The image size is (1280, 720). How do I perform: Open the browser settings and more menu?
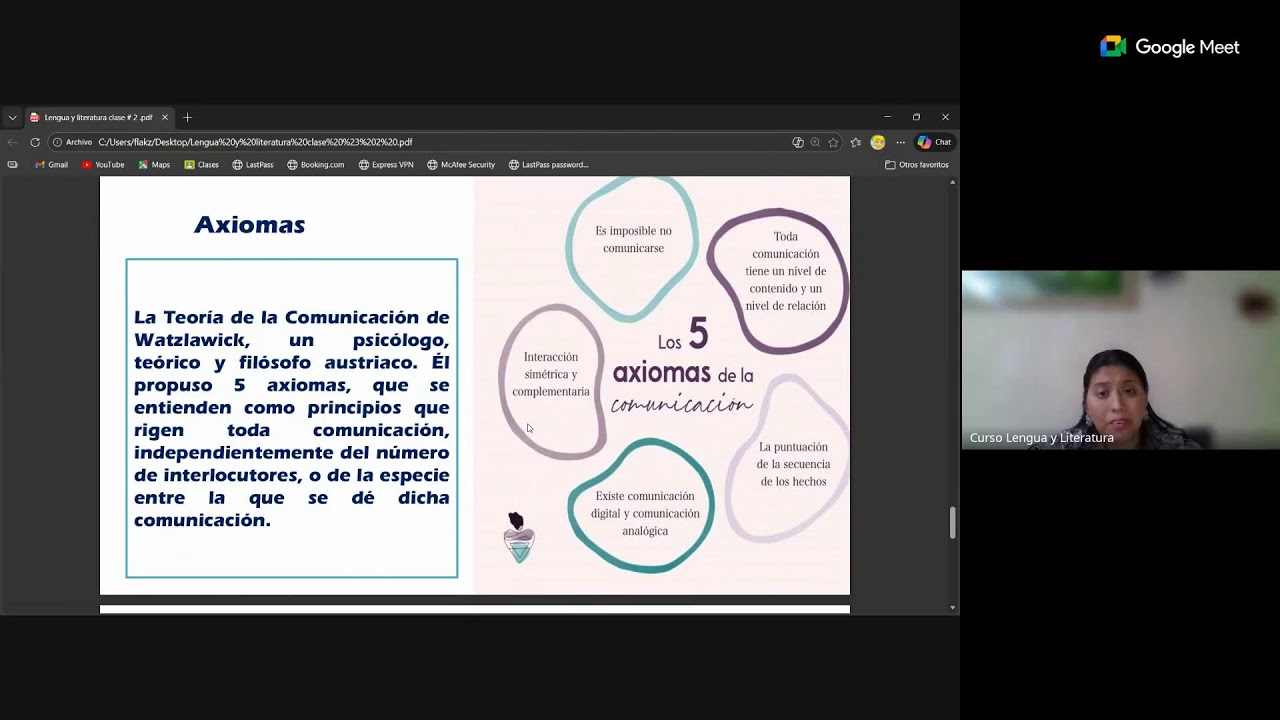(x=900, y=142)
